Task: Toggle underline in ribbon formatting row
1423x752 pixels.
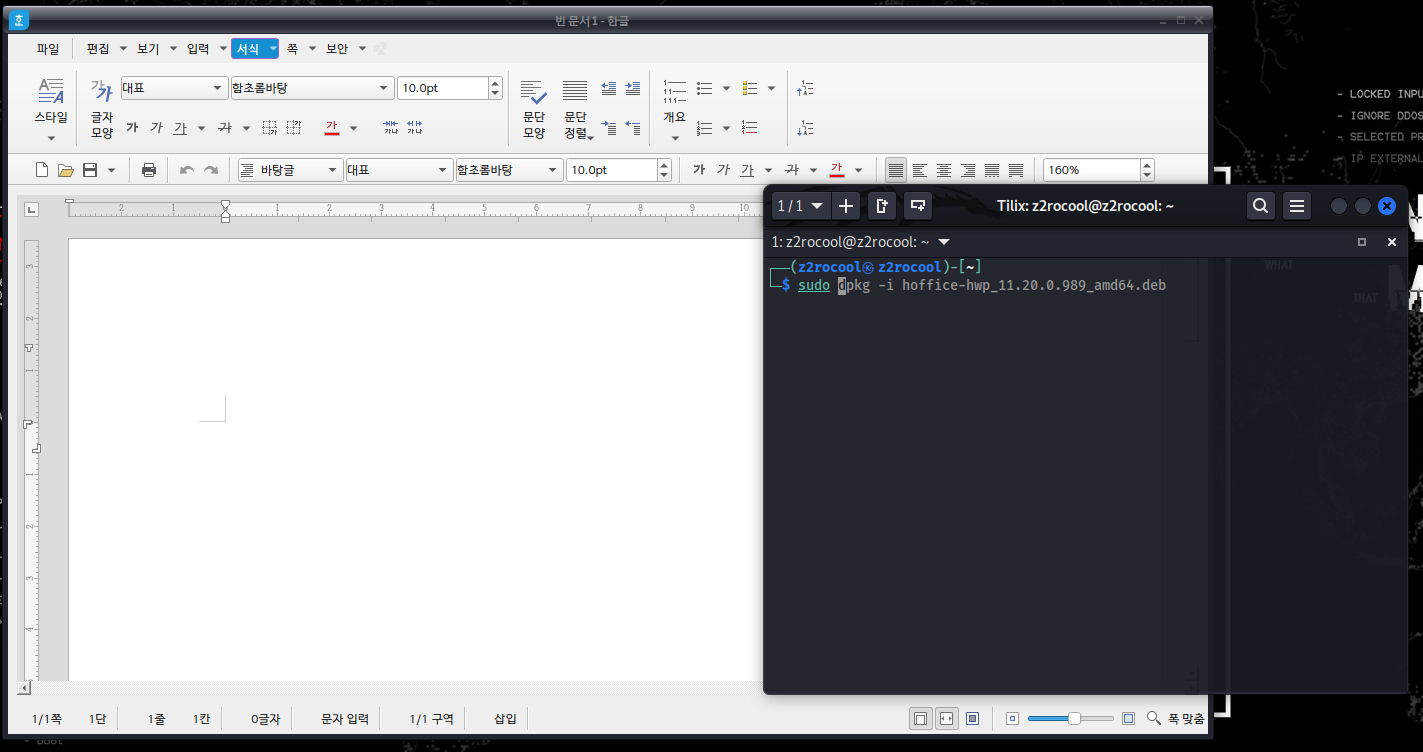Action: pyautogui.click(x=180, y=128)
